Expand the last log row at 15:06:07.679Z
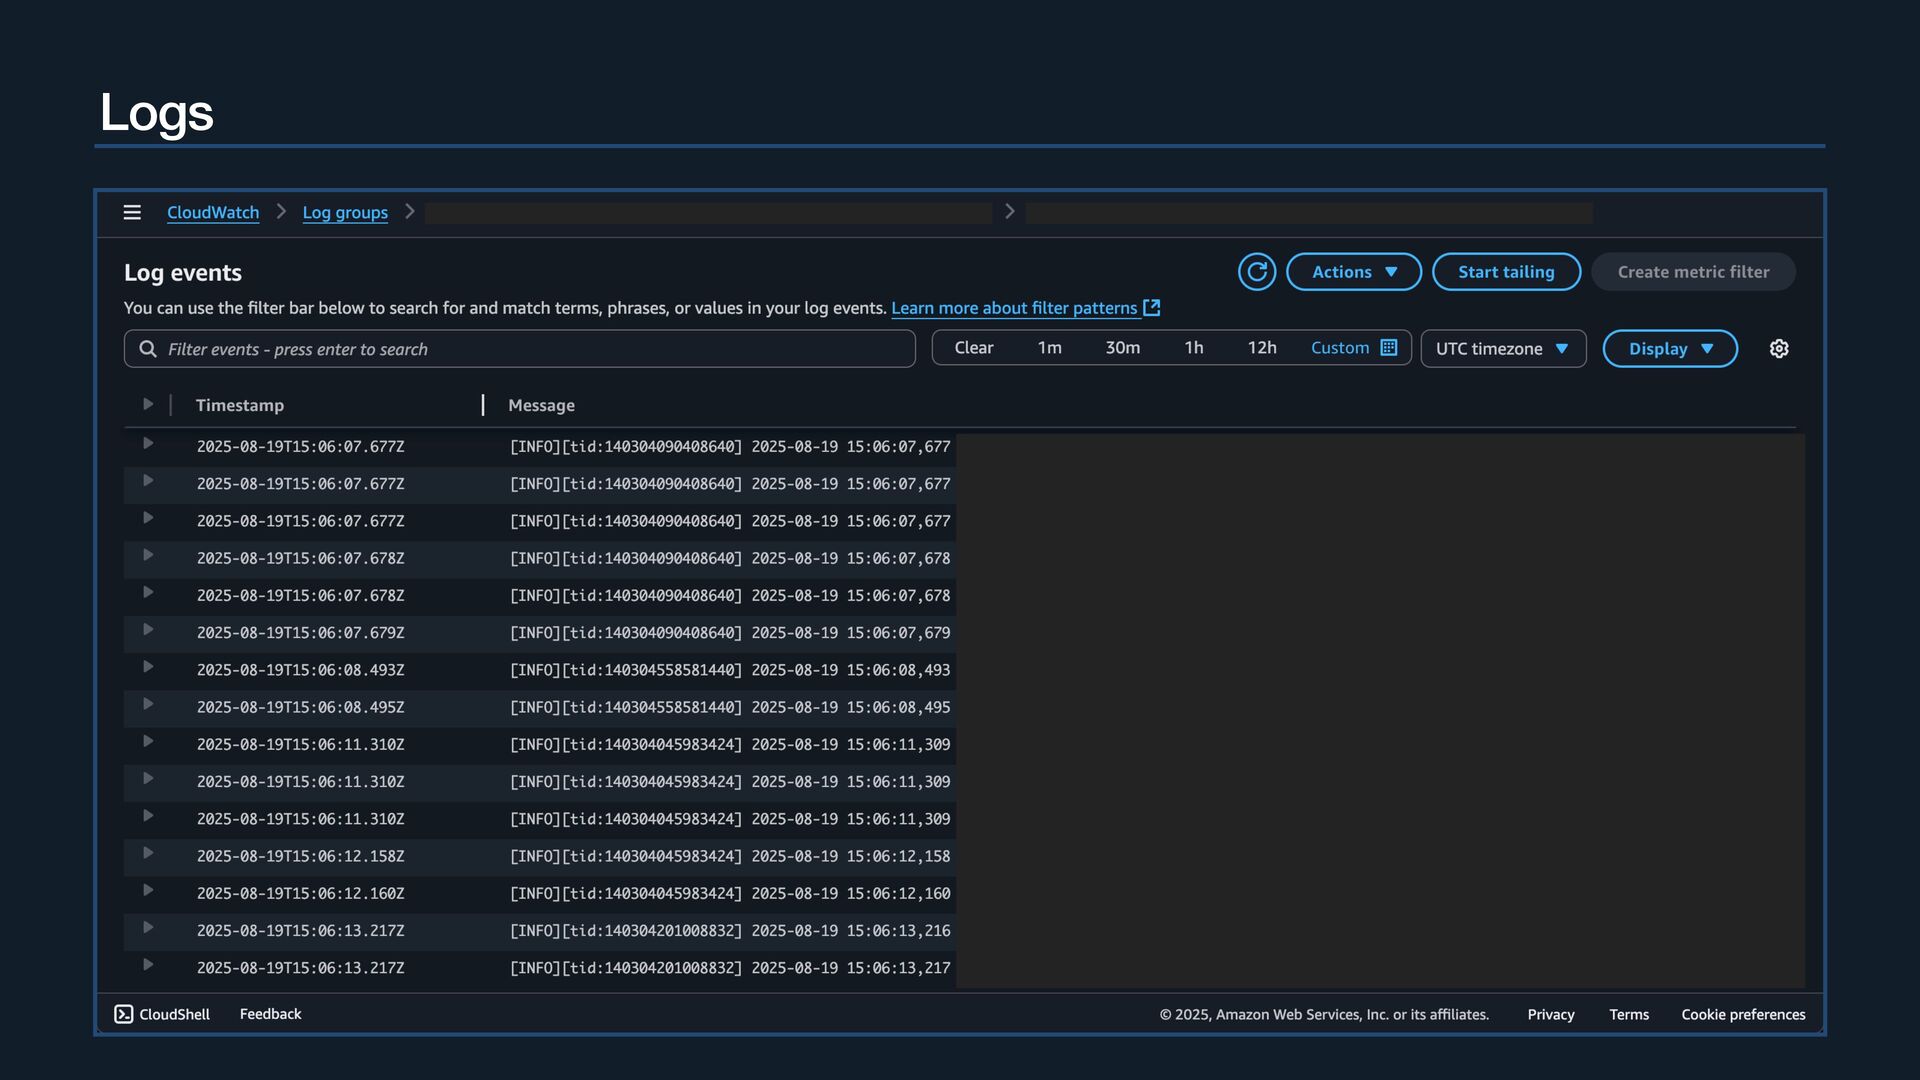This screenshot has height=1080, width=1920. 148,630
